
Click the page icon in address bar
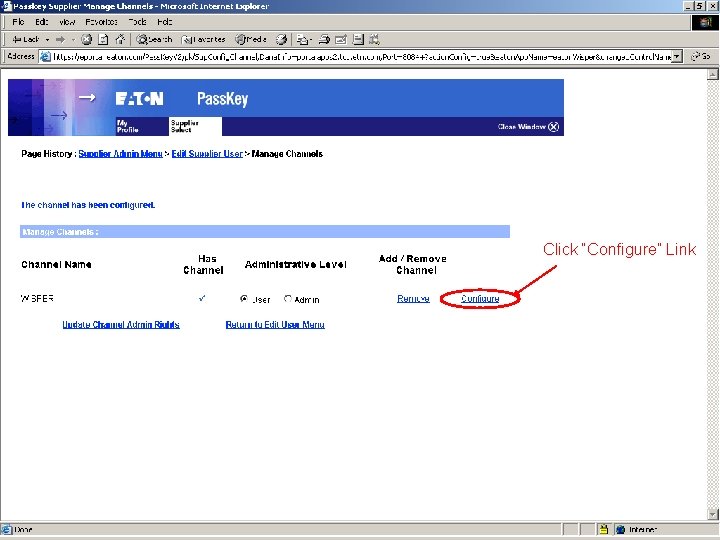45,56
